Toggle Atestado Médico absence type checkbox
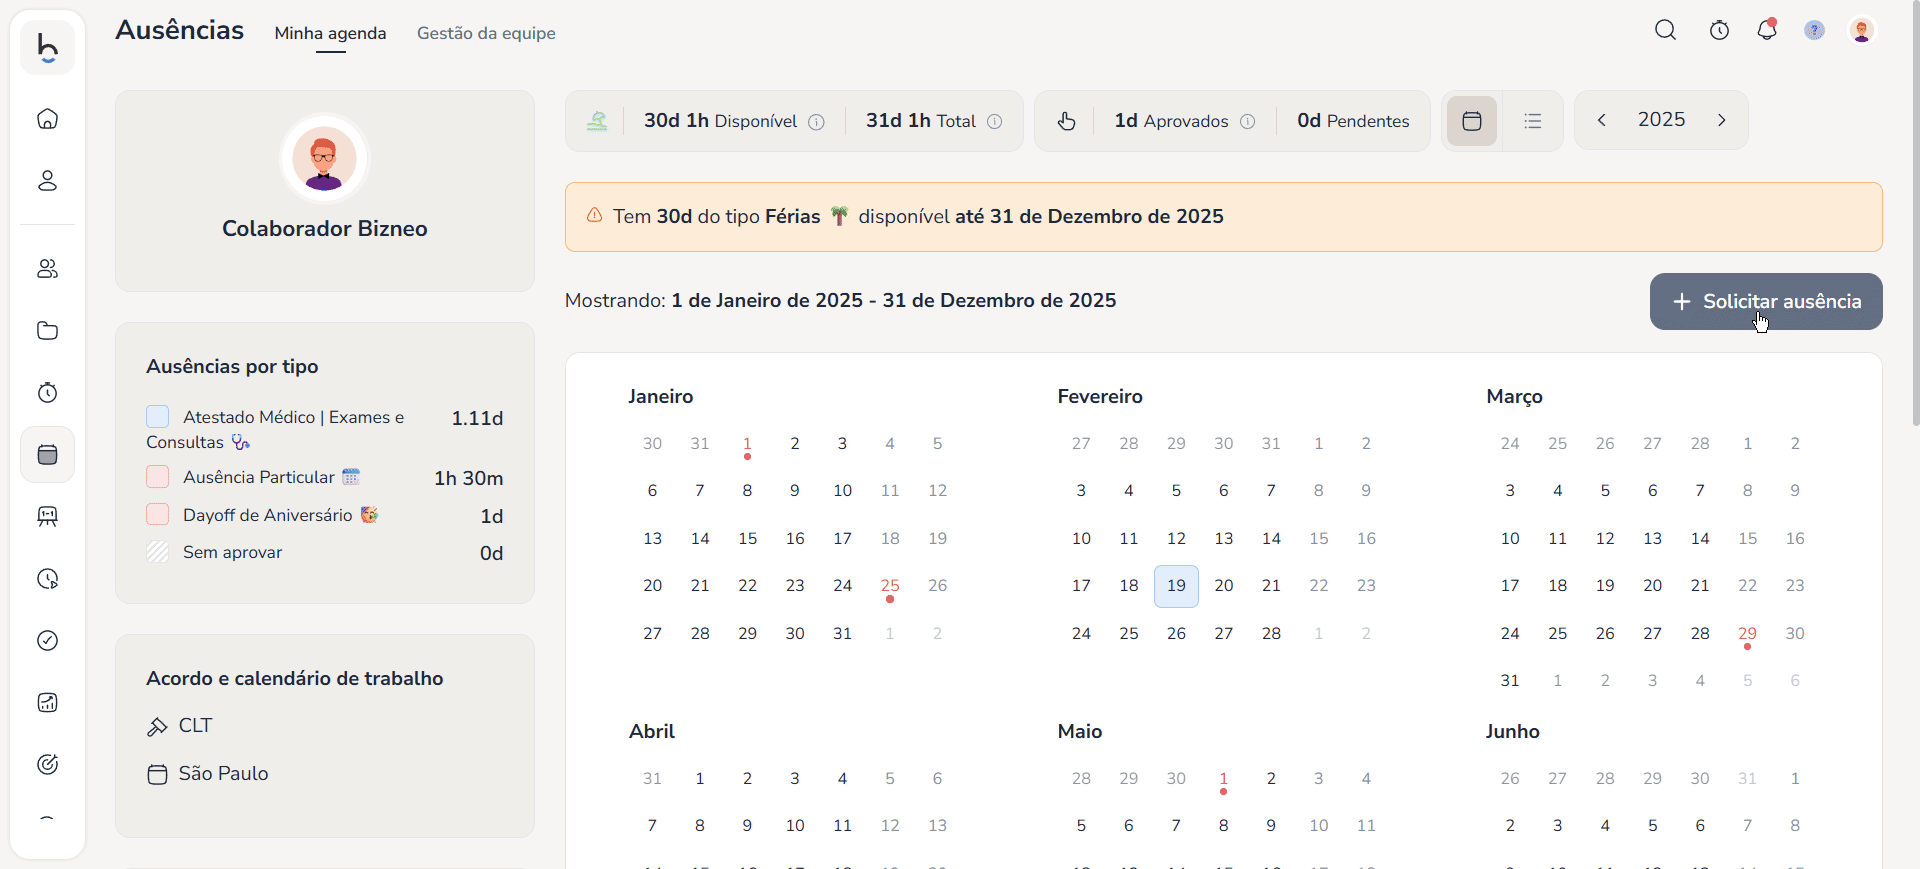Image resolution: width=1920 pixels, height=869 pixels. pos(158,417)
